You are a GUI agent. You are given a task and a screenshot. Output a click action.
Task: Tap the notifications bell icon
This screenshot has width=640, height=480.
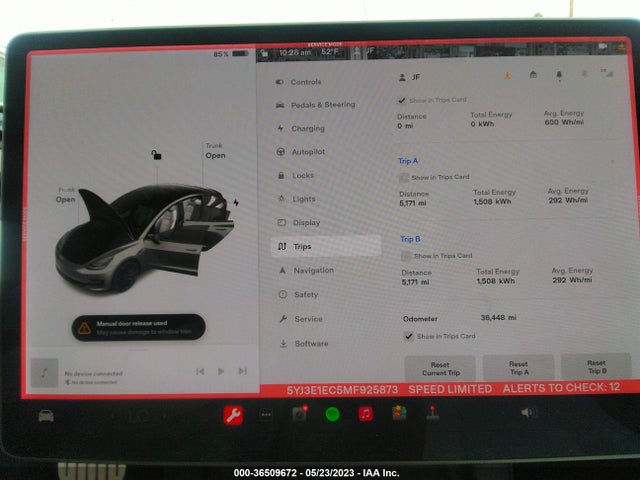click(x=559, y=75)
